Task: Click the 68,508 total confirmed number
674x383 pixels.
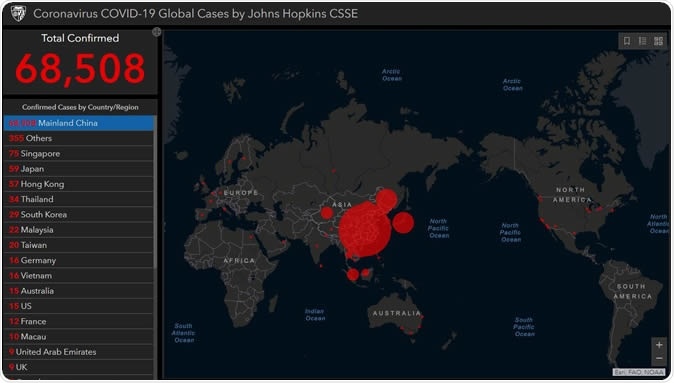Action: pyautogui.click(x=80, y=68)
